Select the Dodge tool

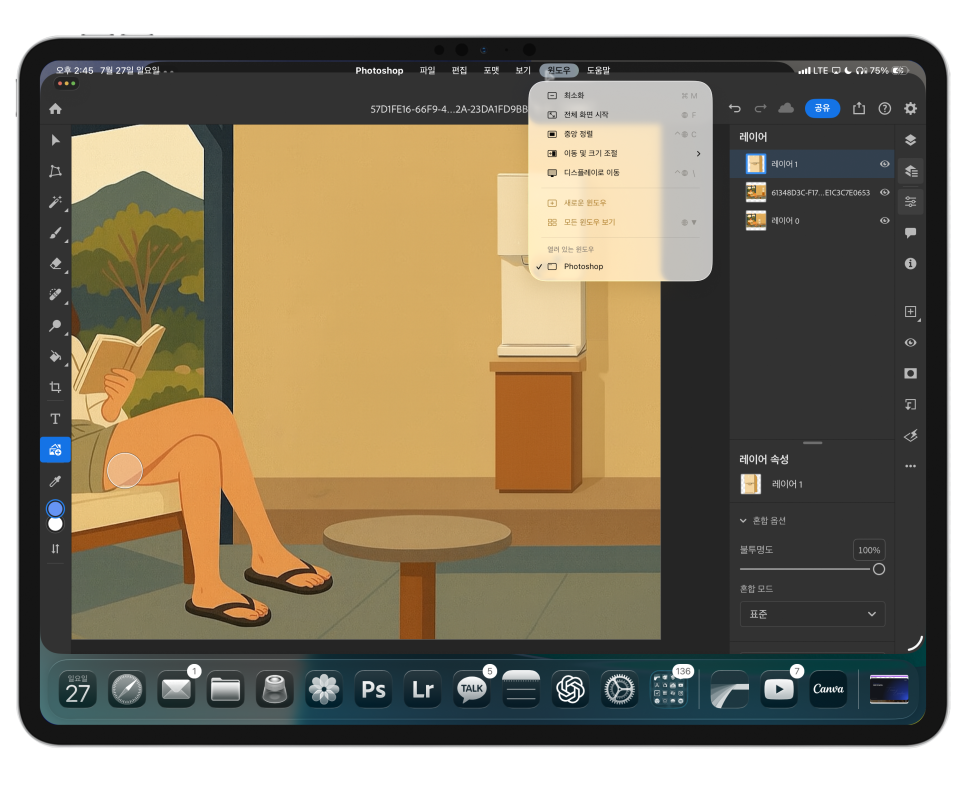[x=55, y=325]
